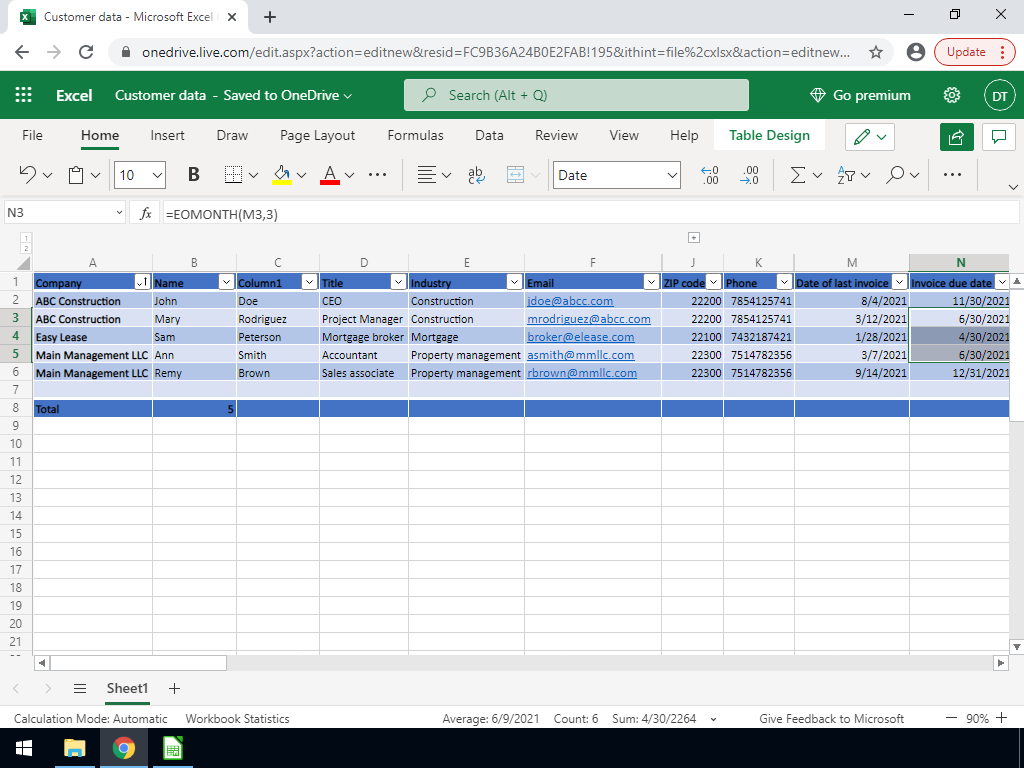Click the Undo icon in the ribbon
The height and width of the screenshot is (768, 1024).
pos(27,174)
